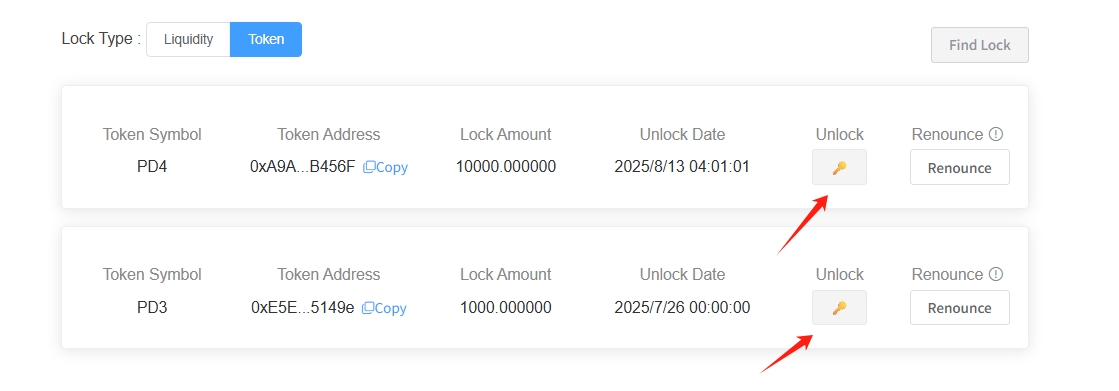The width and height of the screenshot is (1119, 391).
Task: Click the 0xE5E...5149e address text
Action: (303, 308)
